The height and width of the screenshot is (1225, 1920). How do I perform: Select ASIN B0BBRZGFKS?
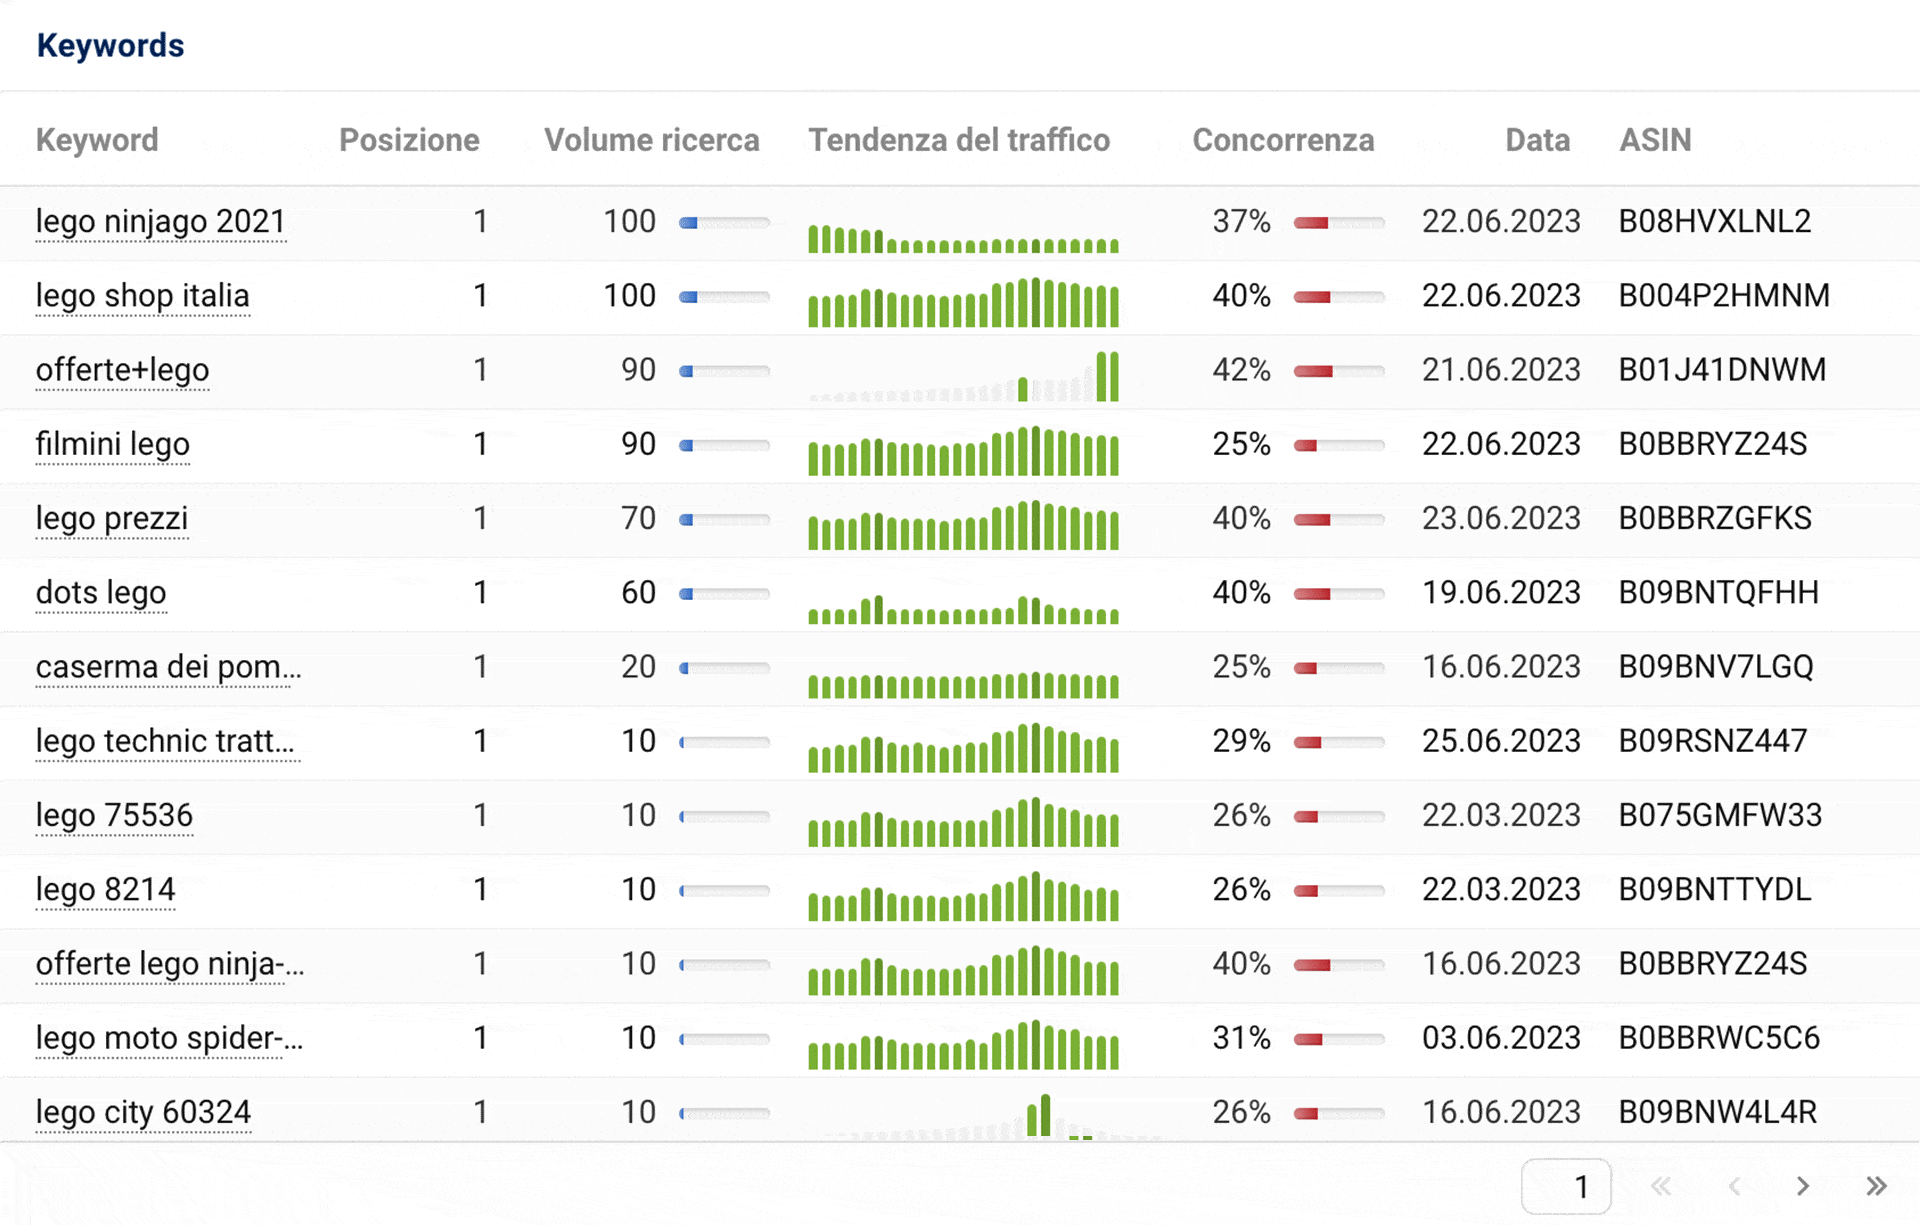[1715, 518]
